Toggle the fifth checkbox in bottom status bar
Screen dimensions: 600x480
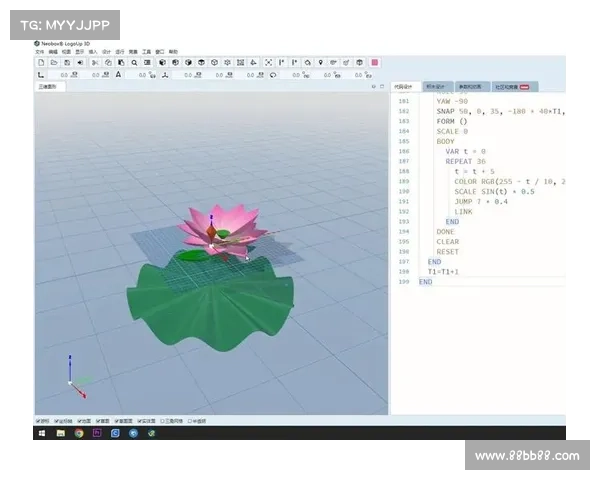coord(117,421)
